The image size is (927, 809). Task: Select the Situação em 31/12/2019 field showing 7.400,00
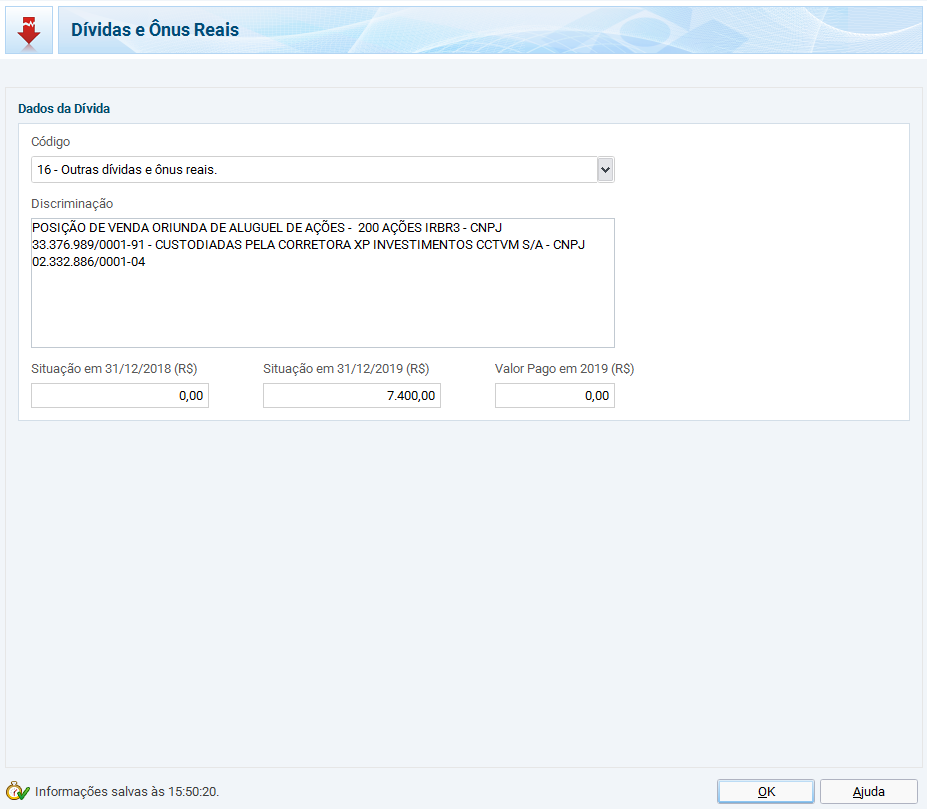click(x=351, y=396)
